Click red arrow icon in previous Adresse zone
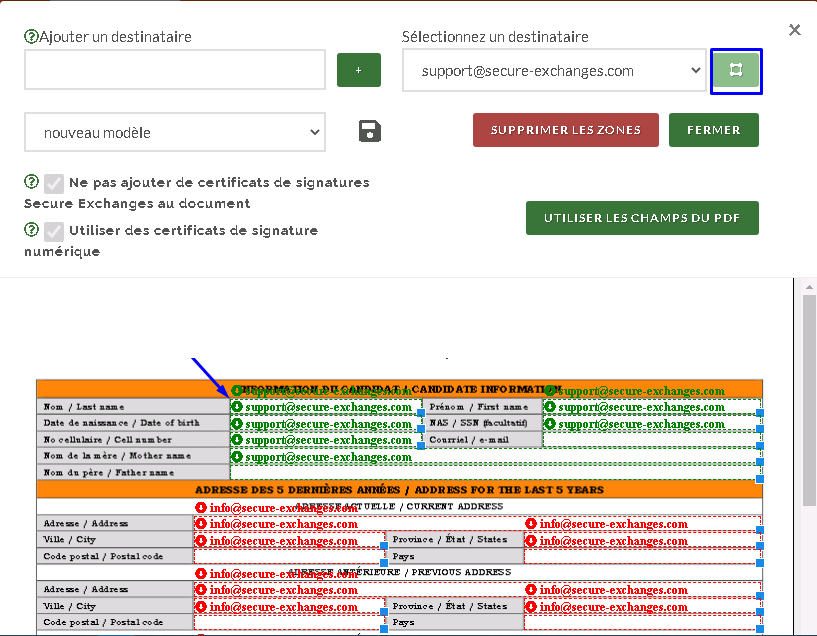817x636 pixels. click(x=201, y=590)
